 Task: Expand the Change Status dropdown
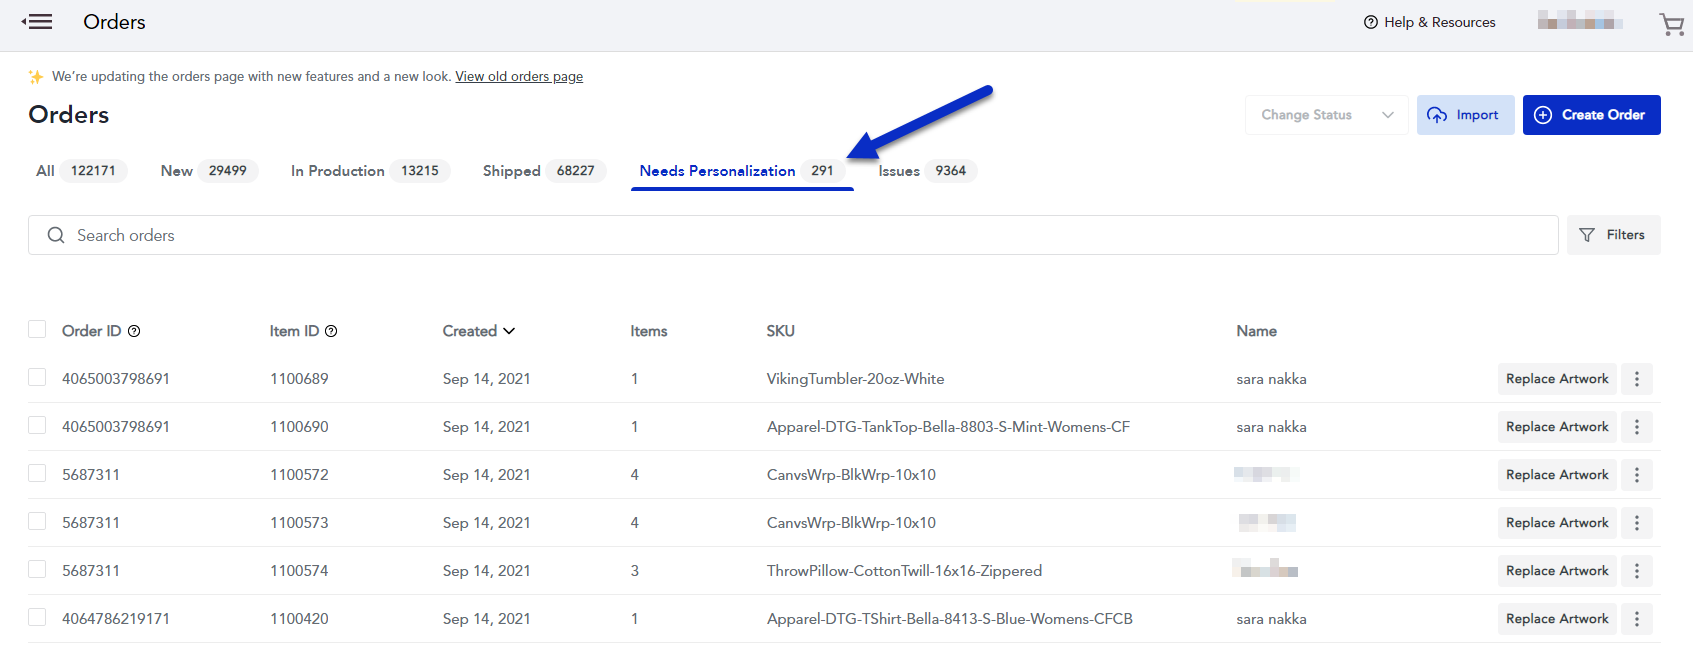(1326, 115)
